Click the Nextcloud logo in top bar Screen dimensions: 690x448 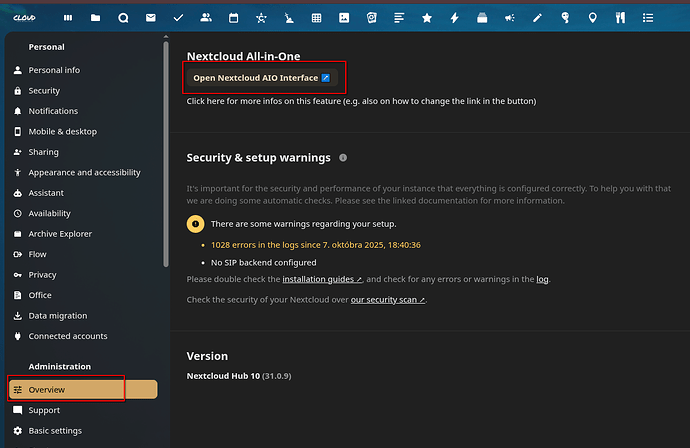(24, 18)
